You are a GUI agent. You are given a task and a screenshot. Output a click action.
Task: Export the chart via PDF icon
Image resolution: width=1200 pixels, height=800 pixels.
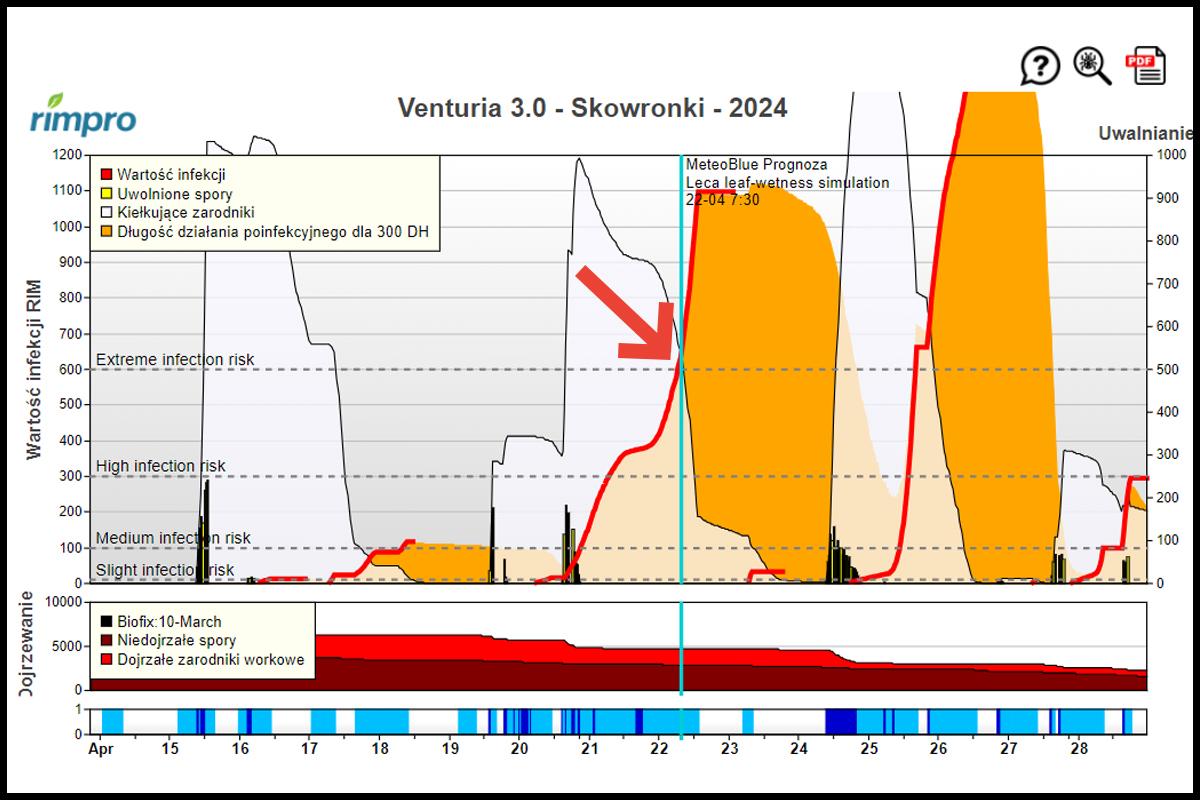(x=1146, y=66)
